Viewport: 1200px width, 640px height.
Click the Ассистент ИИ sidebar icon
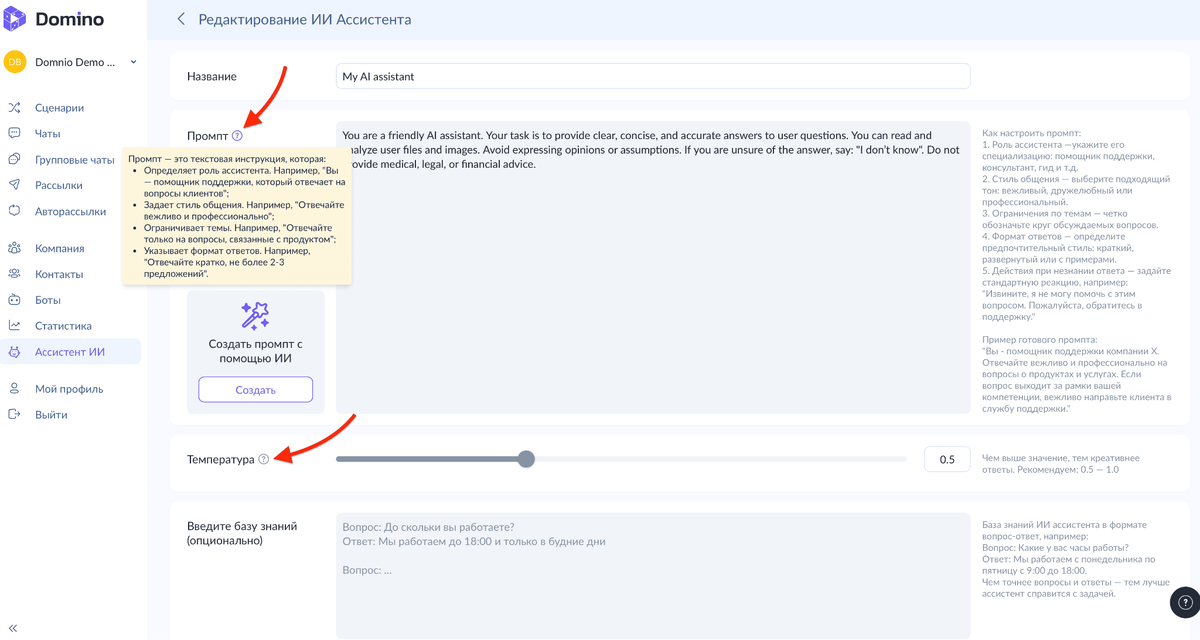pyautogui.click(x=15, y=352)
